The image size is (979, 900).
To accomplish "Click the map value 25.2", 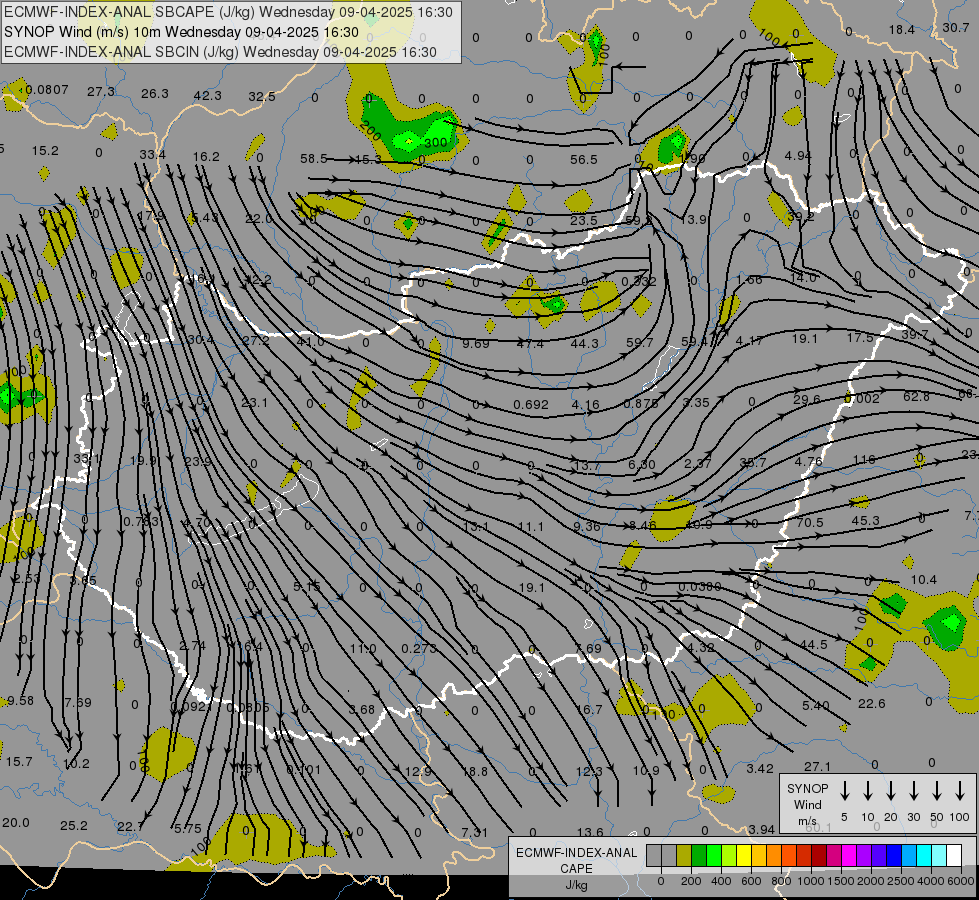I will tap(74, 825).
